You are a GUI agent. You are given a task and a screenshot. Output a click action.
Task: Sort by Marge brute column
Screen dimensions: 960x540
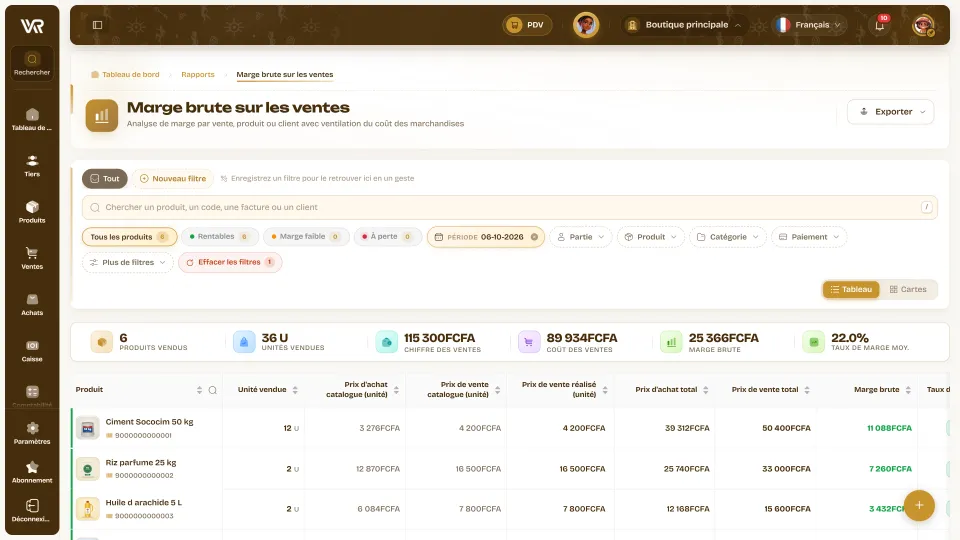pyautogui.click(x=908, y=390)
